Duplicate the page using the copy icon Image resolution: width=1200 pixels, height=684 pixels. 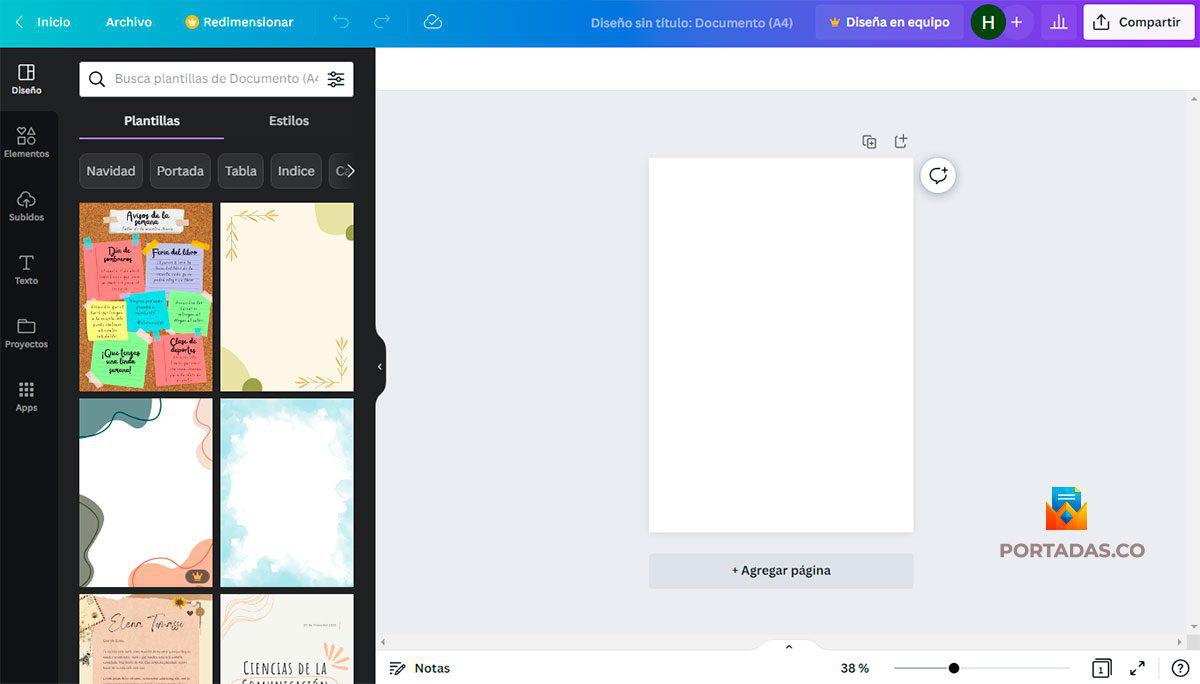point(869,141)
